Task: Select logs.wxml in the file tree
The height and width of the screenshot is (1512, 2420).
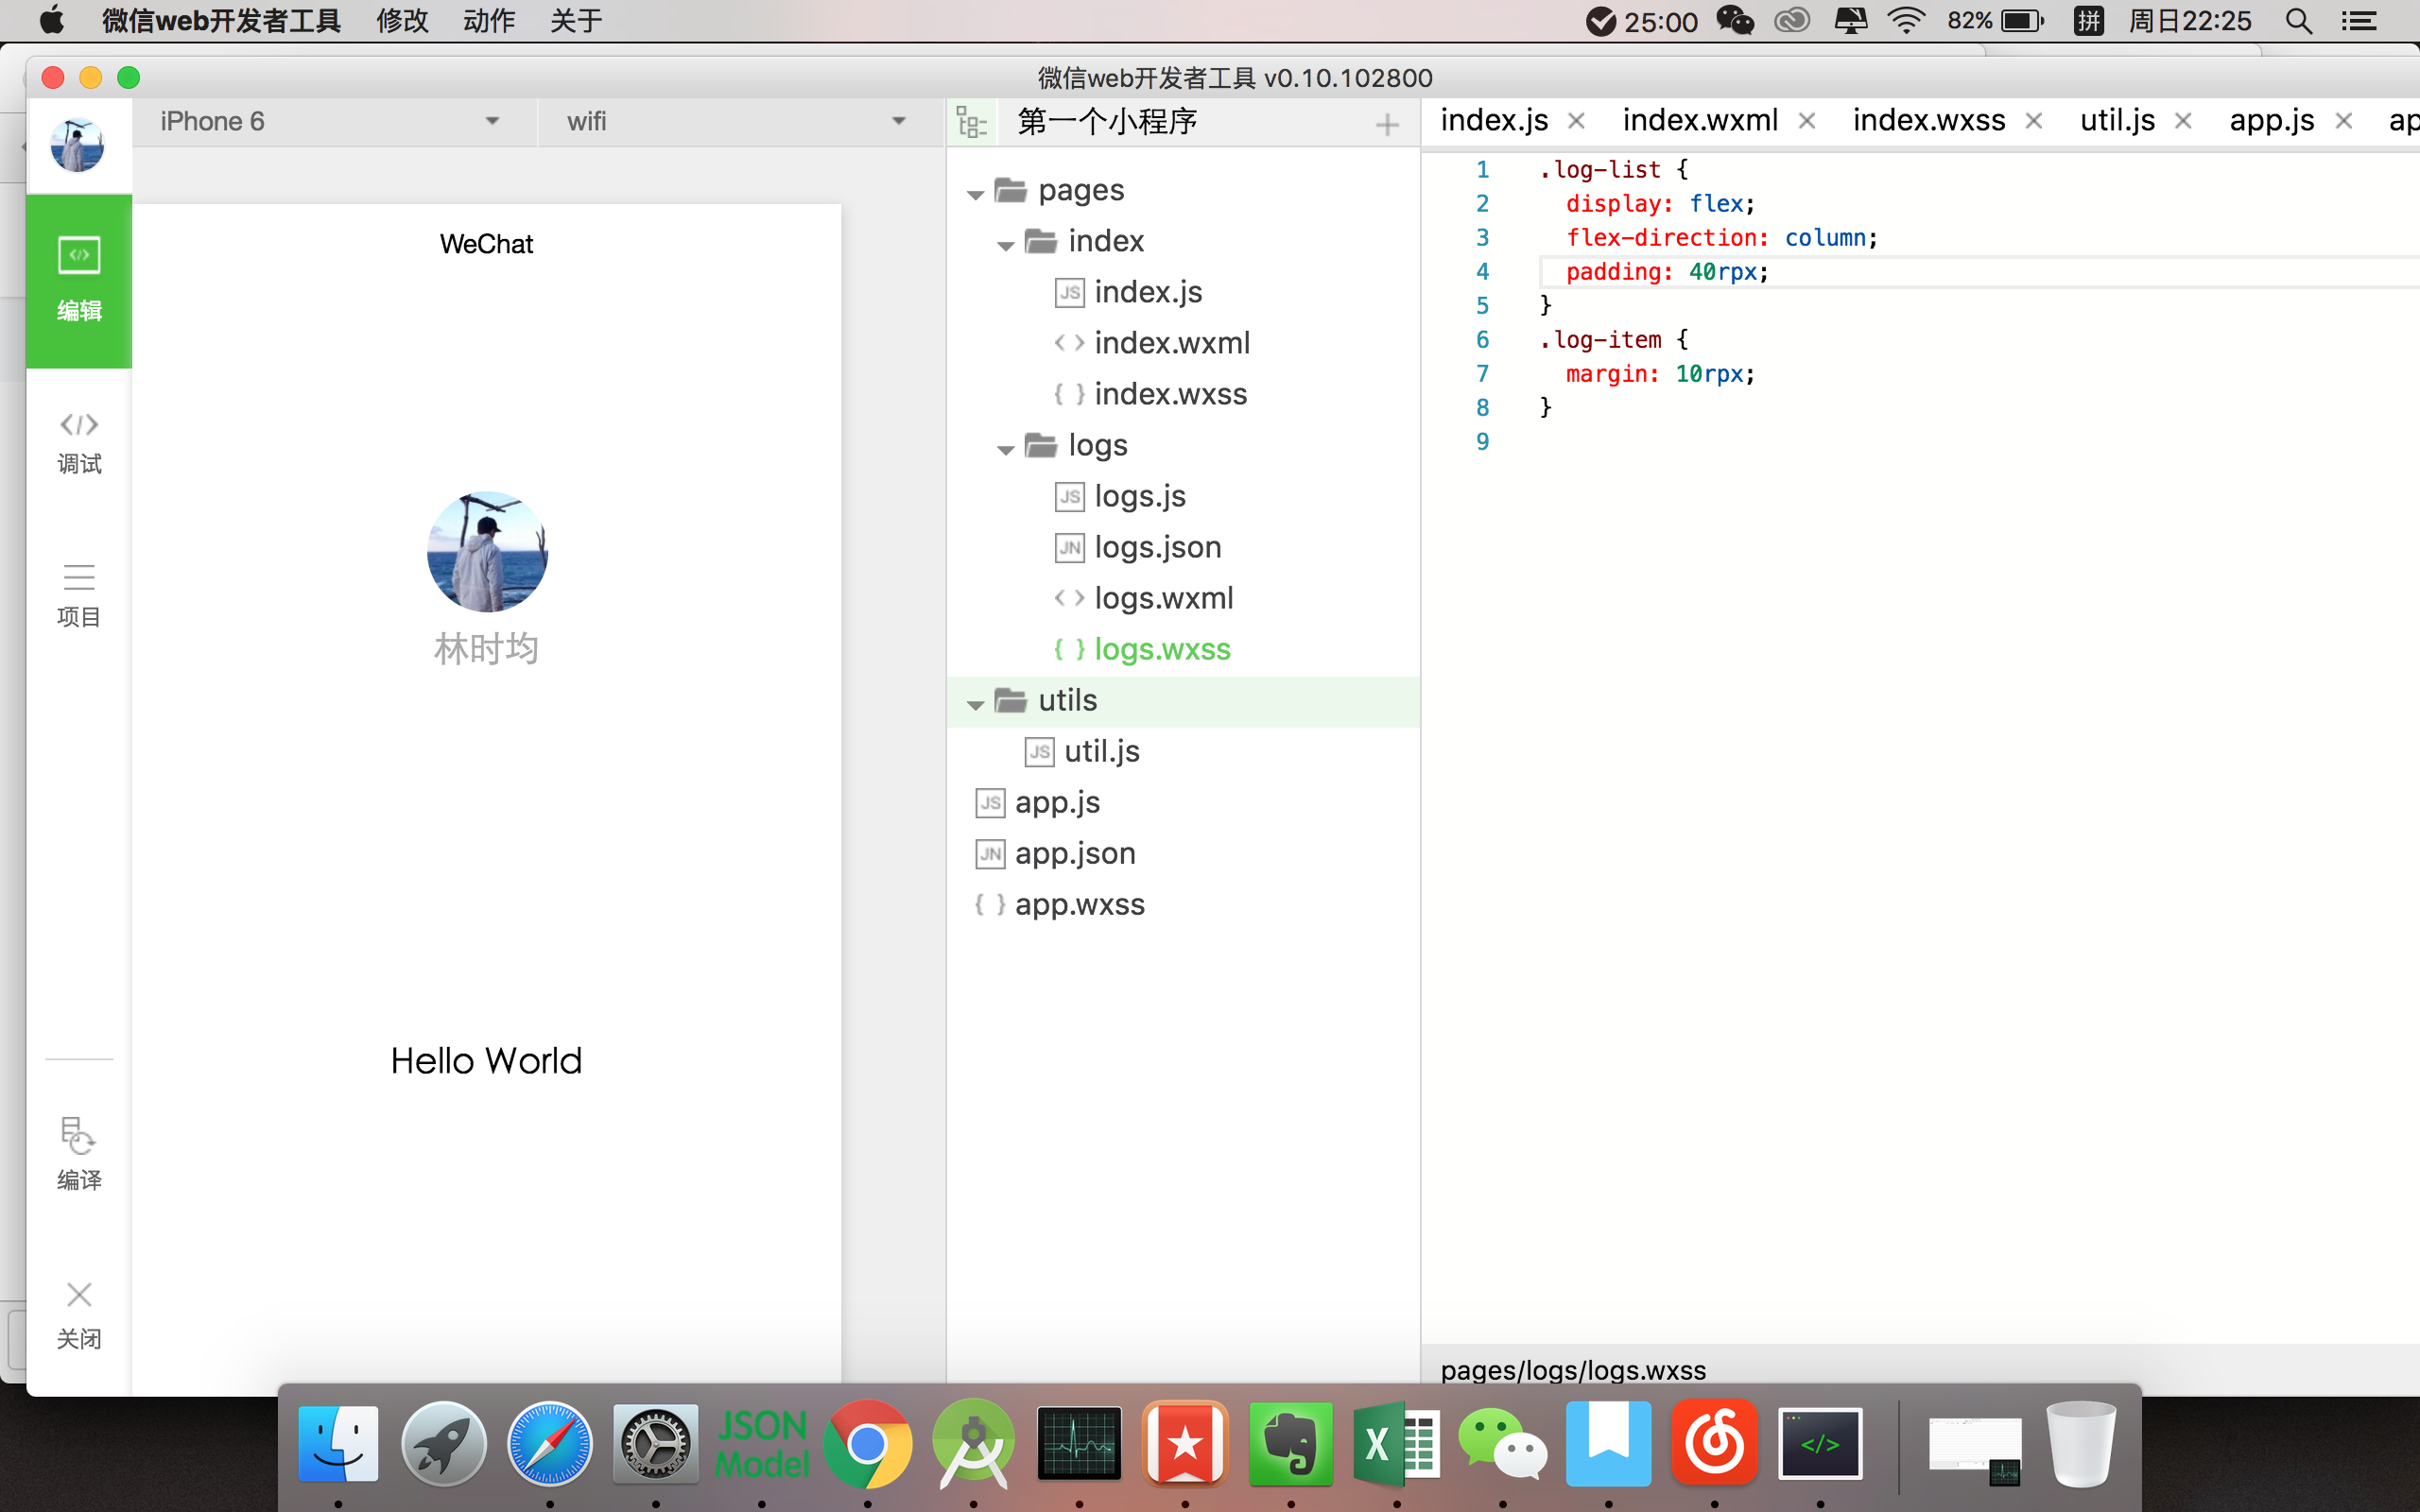Action: 1162,598
